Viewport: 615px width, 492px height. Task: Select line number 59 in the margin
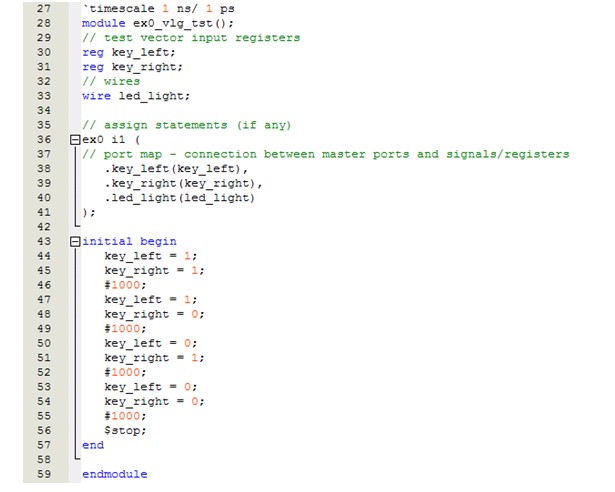pos(42,474)
